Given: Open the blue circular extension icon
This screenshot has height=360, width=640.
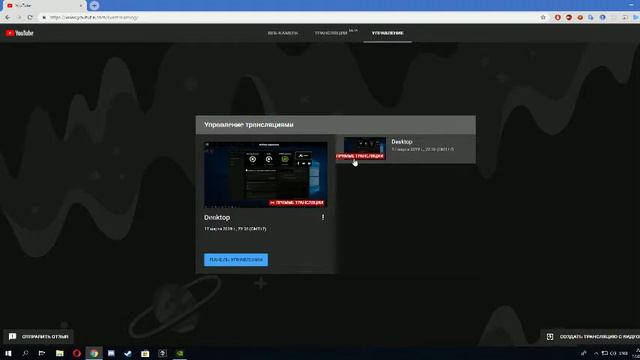Looking at the screenshot, I should (602, 18).
